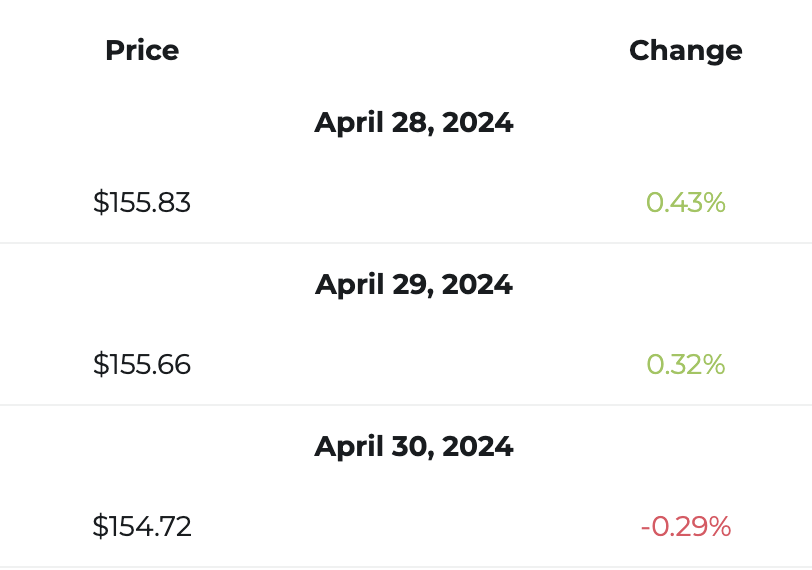Select the April 28, 2024 date heading
This screenshot has width=812, height=570.
(413, 123)
